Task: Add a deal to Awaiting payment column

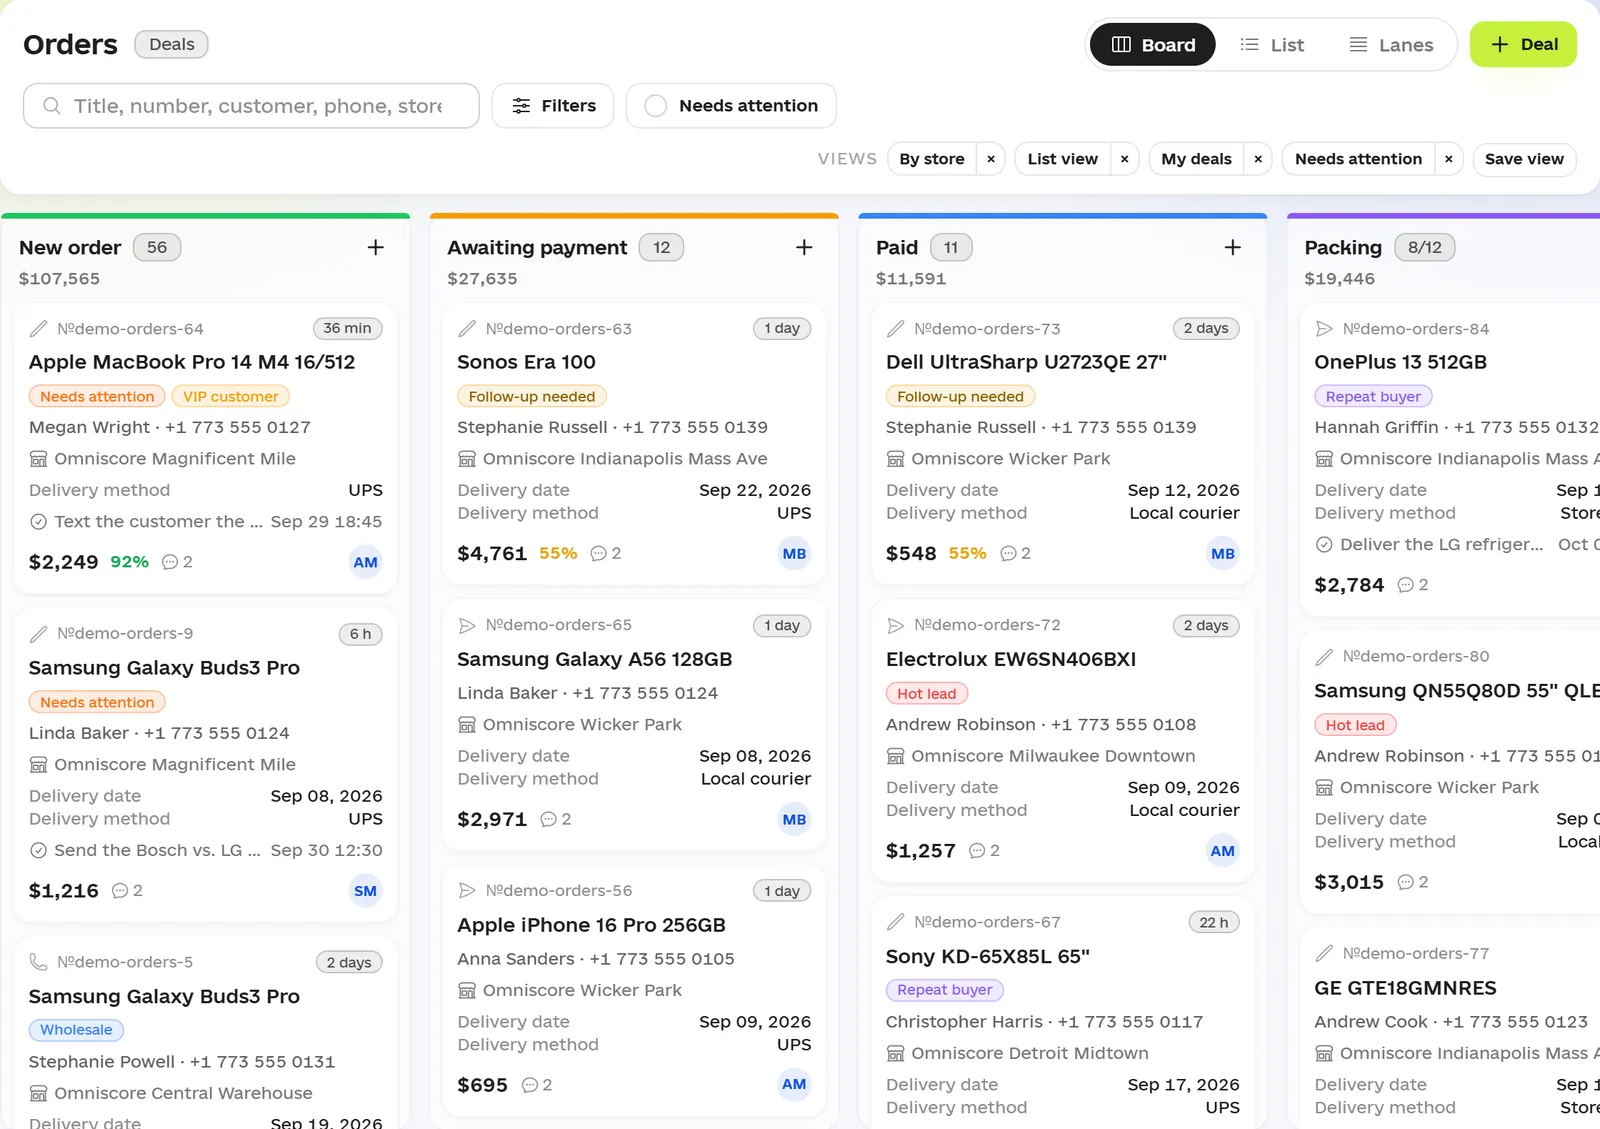Action: pyautogui.click(x=804, y=247)
